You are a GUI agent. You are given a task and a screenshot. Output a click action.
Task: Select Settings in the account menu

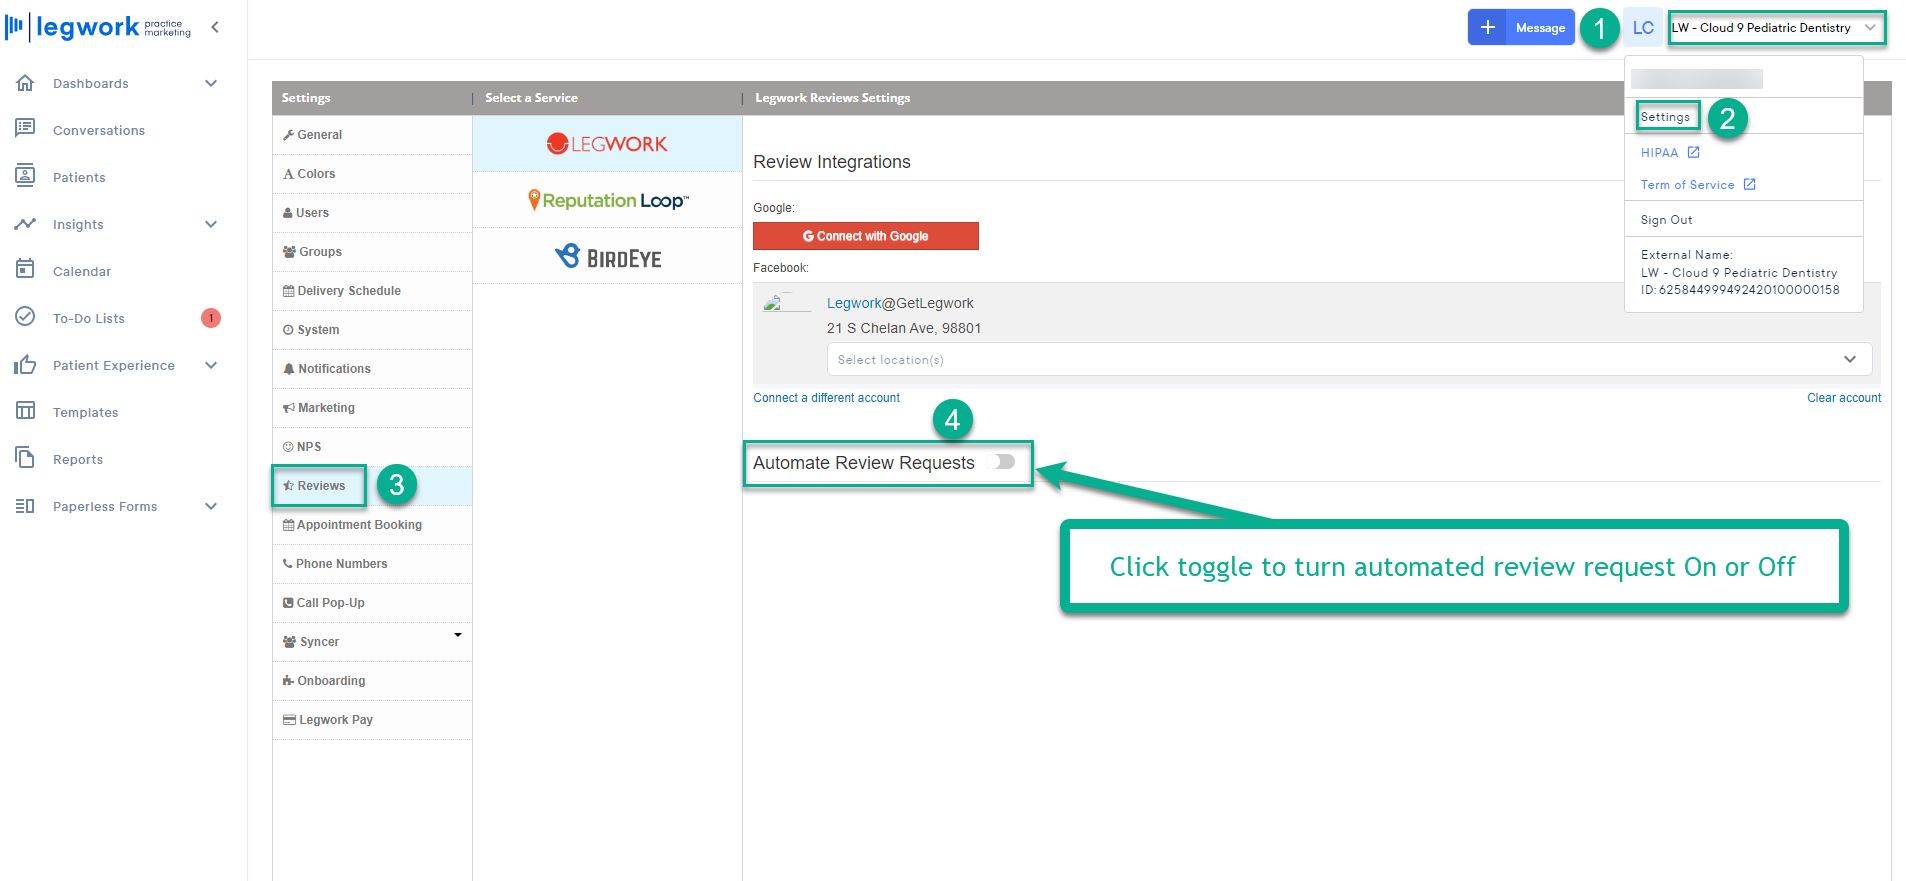click(x=1665, y=117)
